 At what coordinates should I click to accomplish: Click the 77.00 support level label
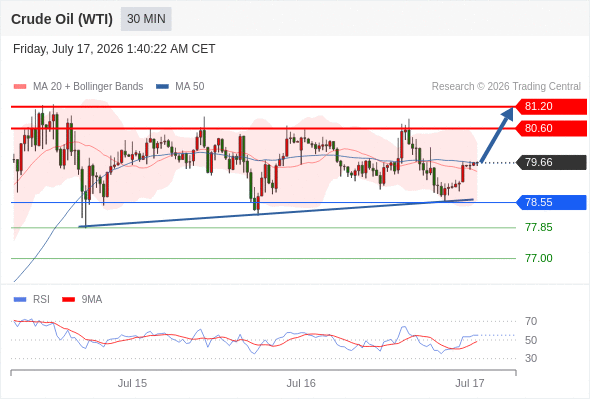click(539, 258)
